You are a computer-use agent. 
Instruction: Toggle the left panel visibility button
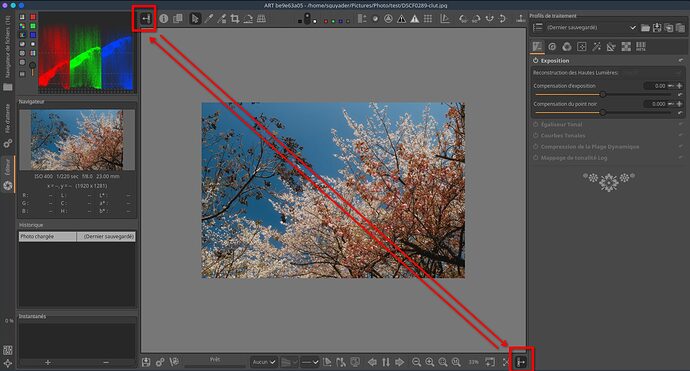[146, 19]
